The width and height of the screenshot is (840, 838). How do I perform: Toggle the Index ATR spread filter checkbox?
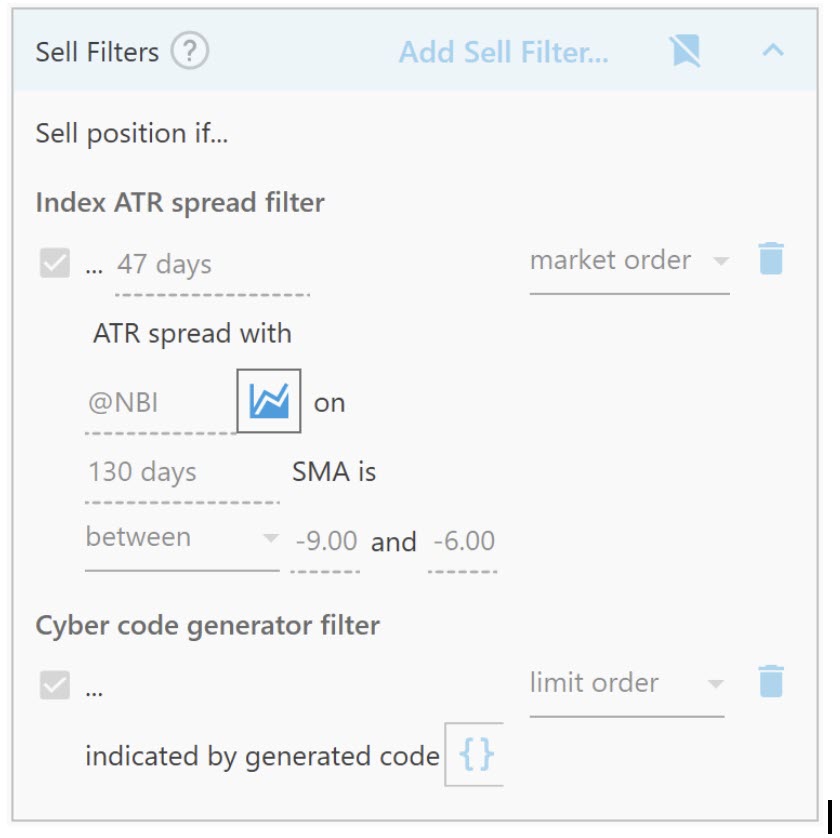pos(55,264)
